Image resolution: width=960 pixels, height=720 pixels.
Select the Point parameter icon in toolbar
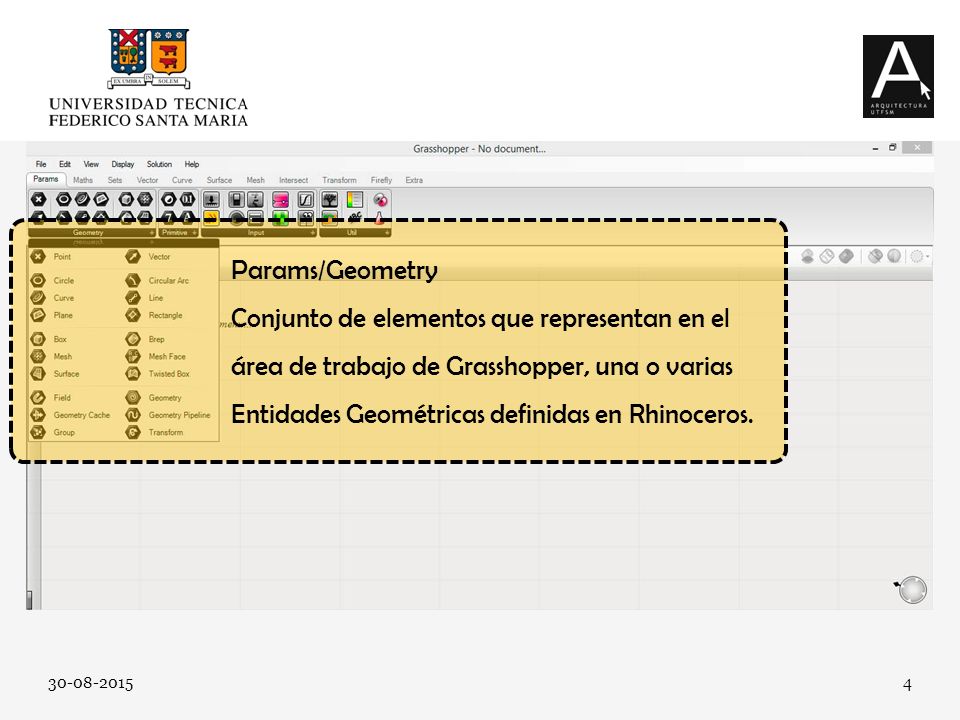pos(39,199)
